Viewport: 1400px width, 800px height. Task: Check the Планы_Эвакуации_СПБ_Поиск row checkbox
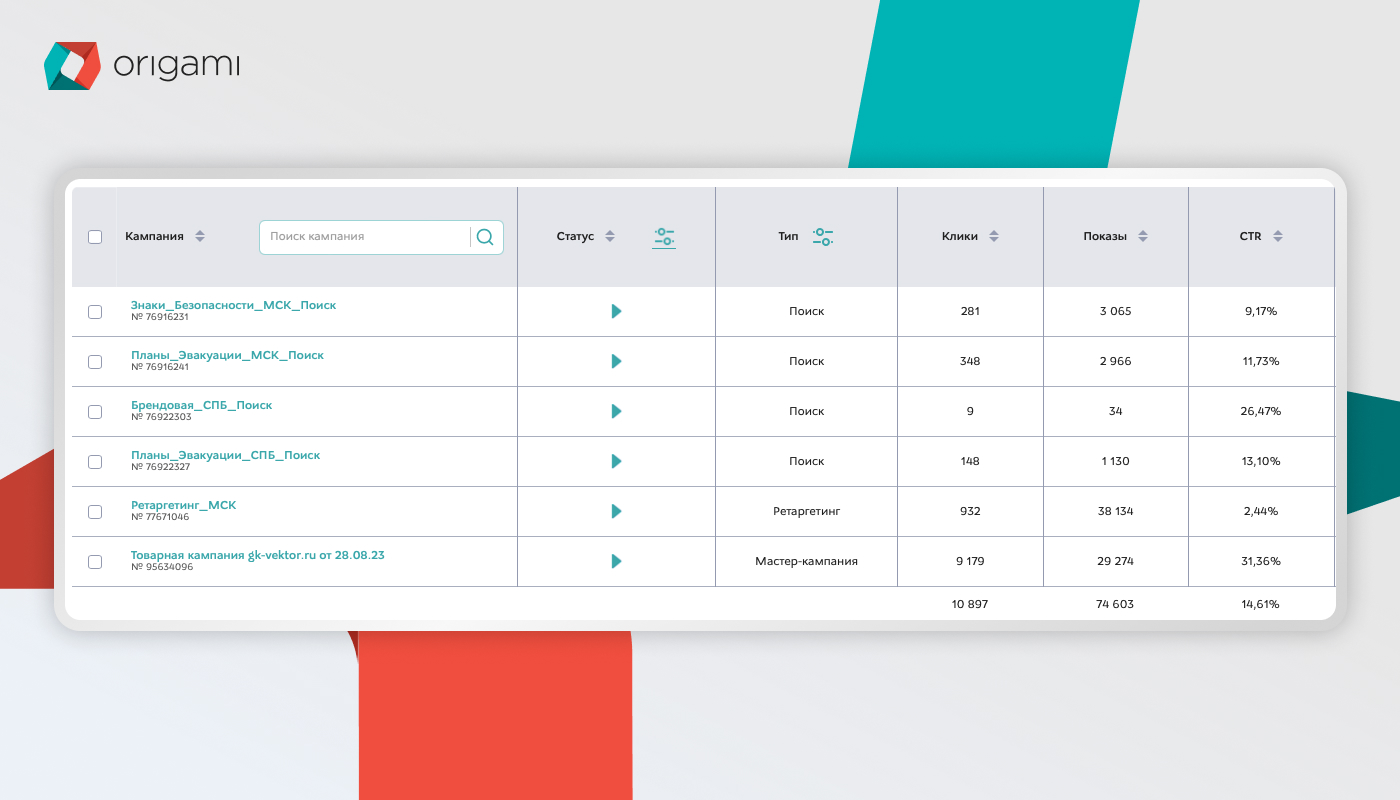coord(95,462)
